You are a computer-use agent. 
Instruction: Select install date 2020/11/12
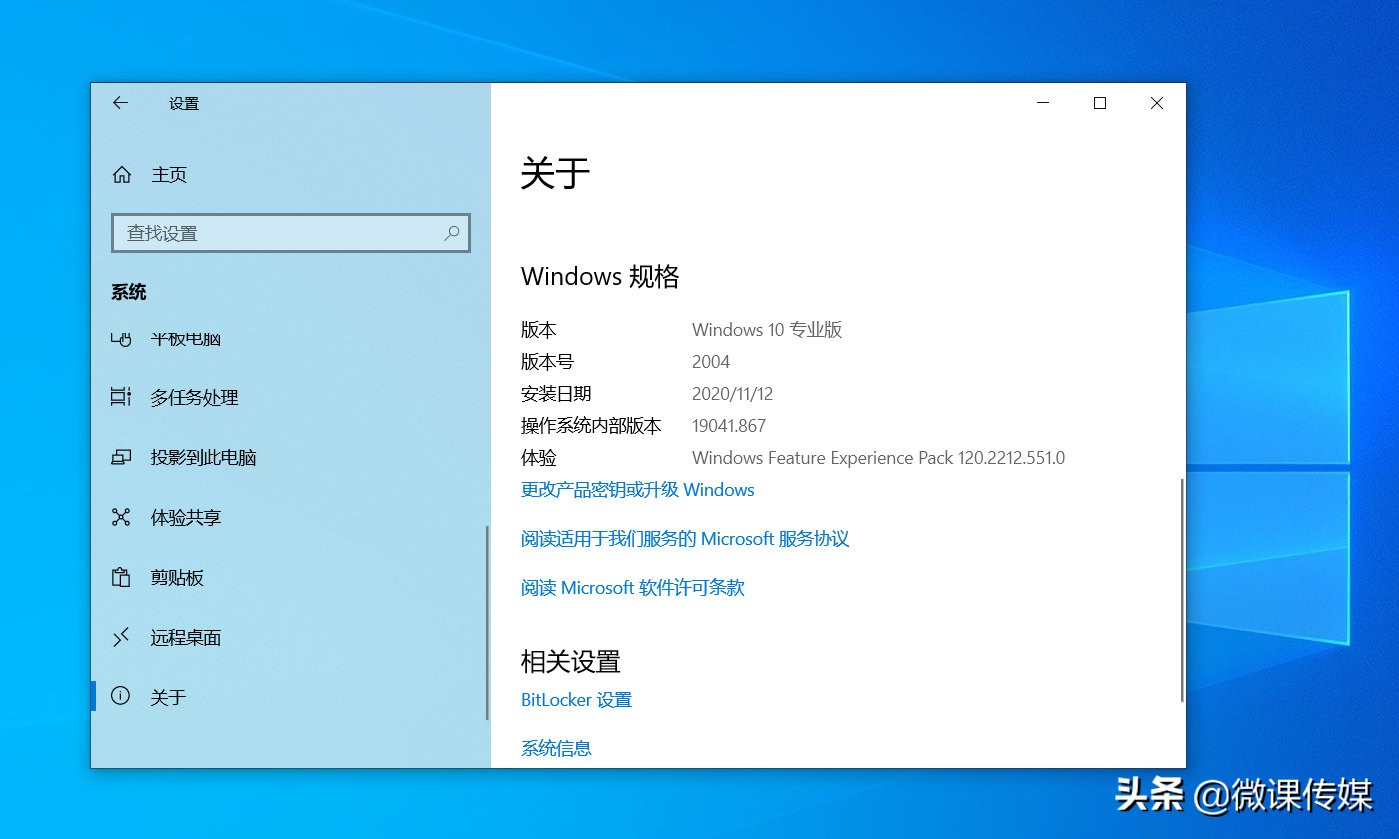pyautogui.click(x=732, y=394)
